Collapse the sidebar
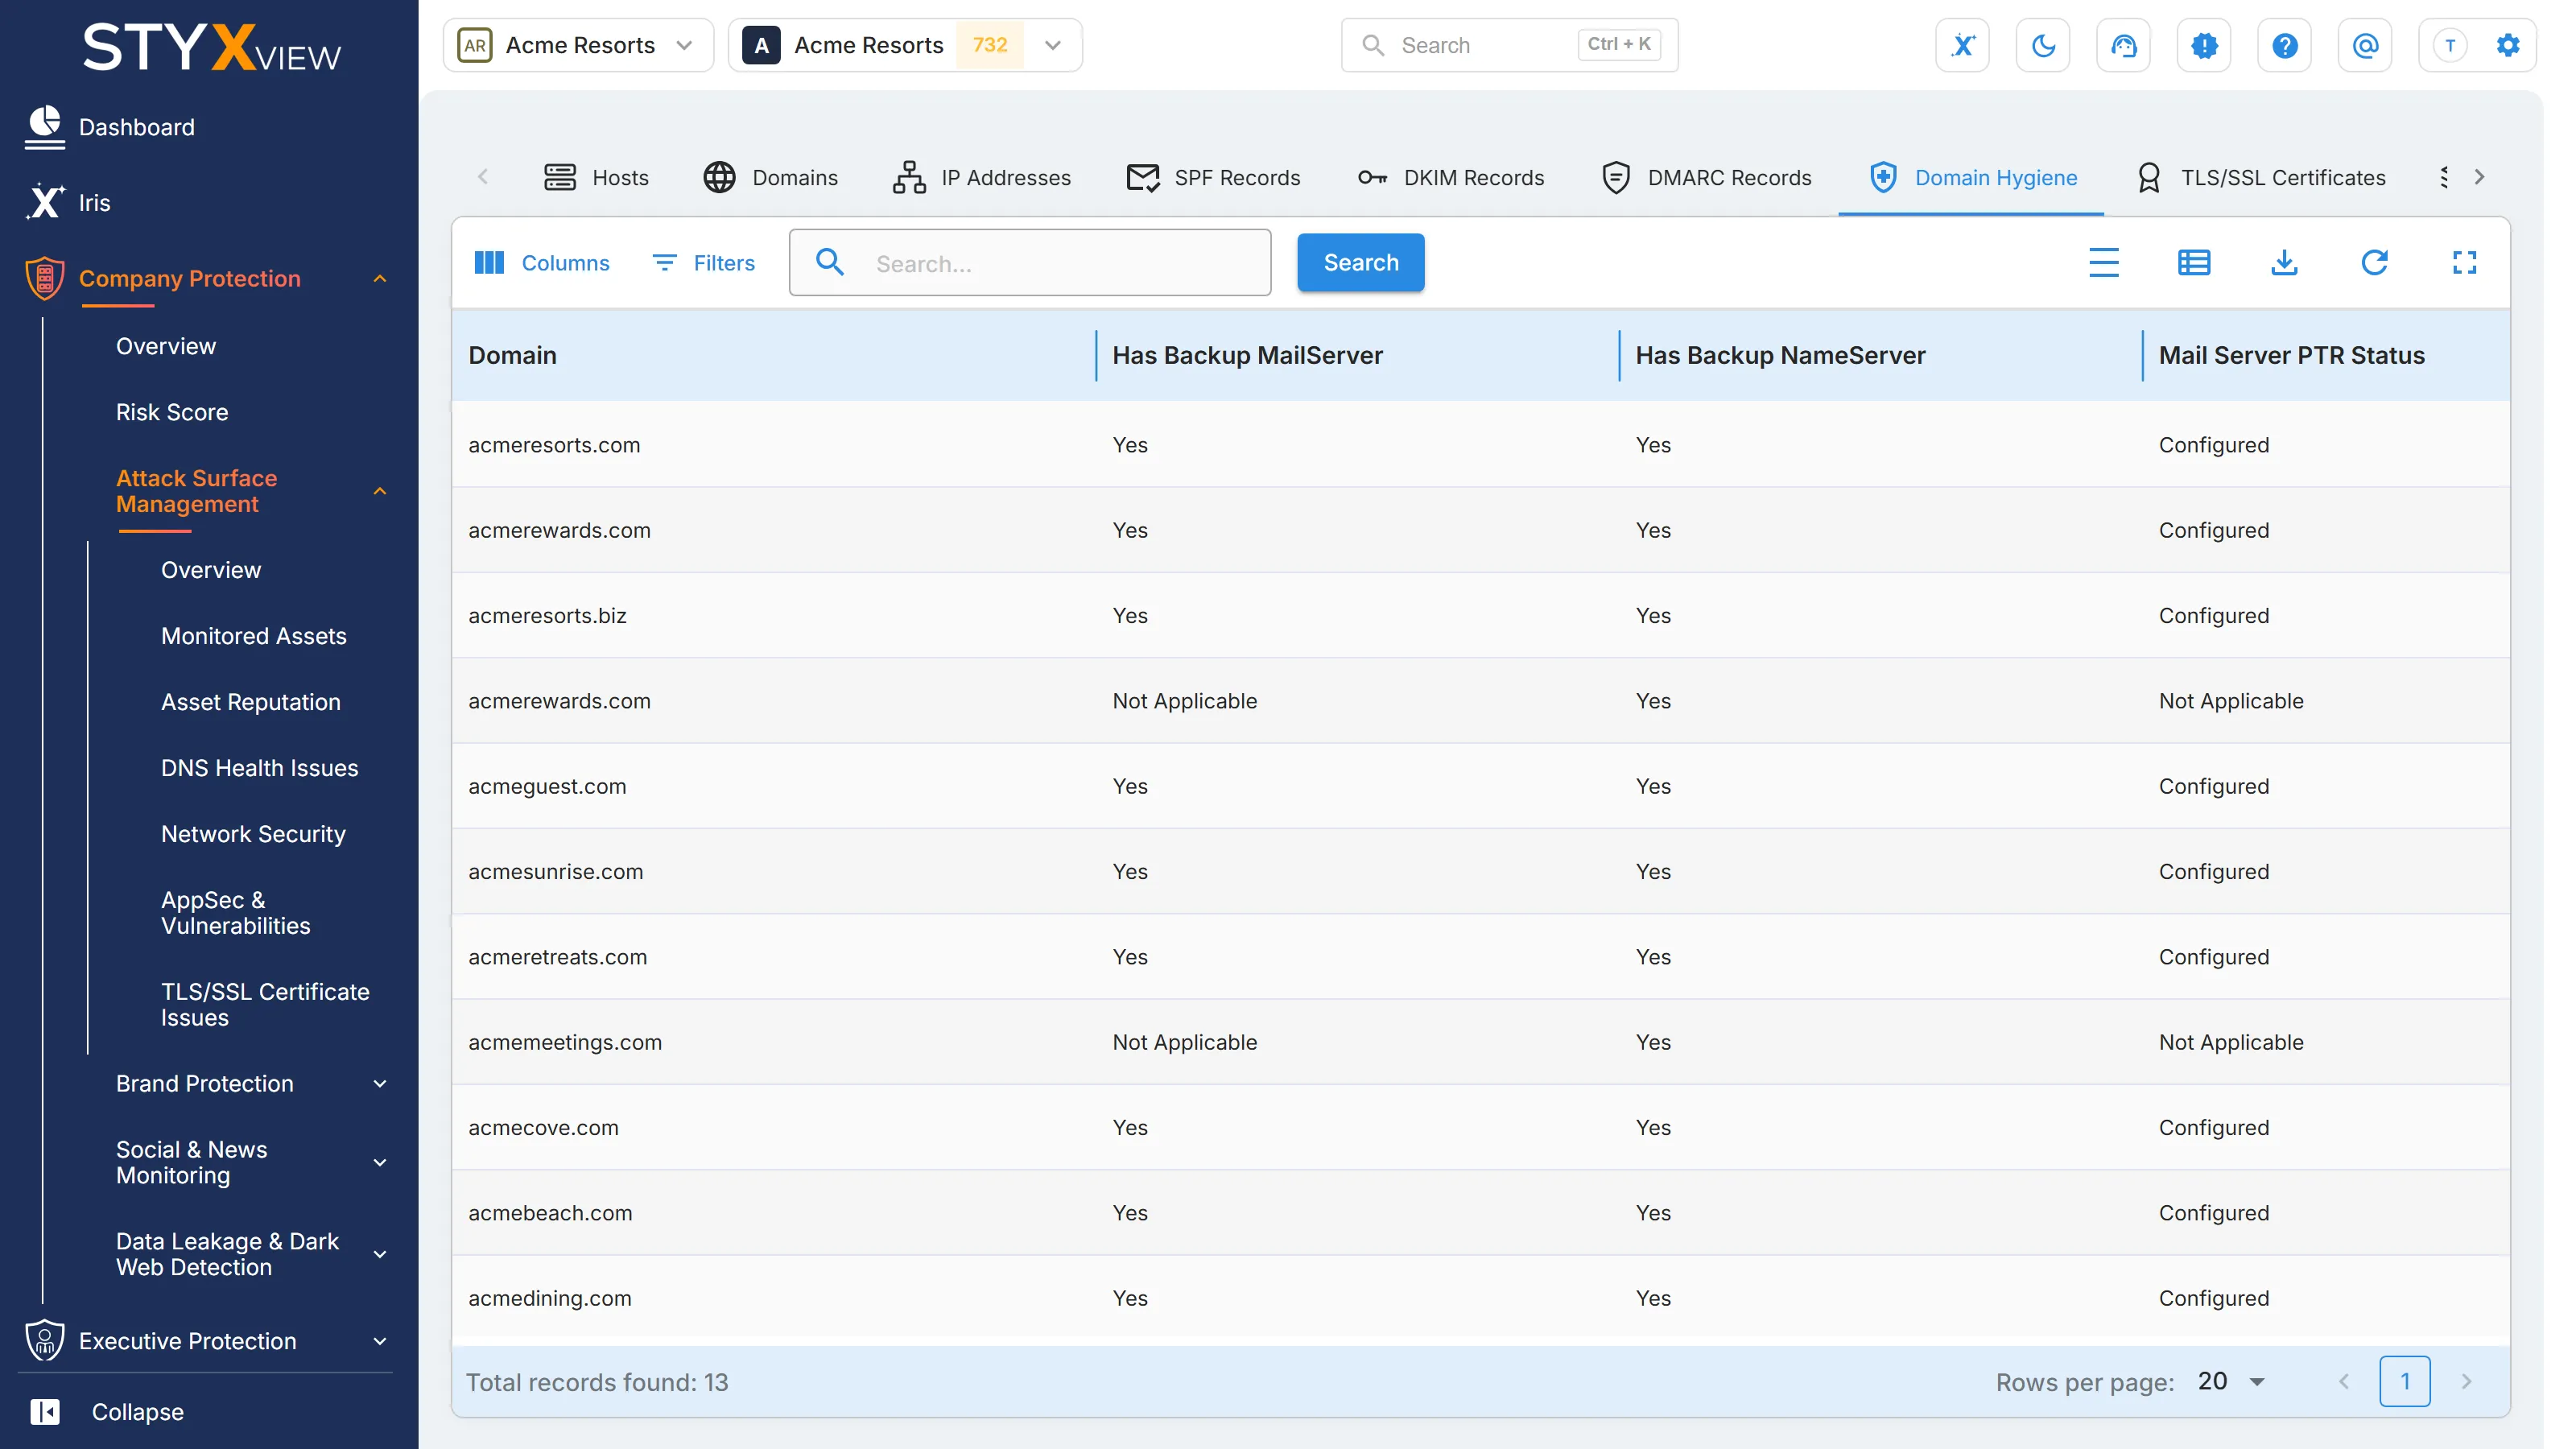 [x=107, y=1412]
